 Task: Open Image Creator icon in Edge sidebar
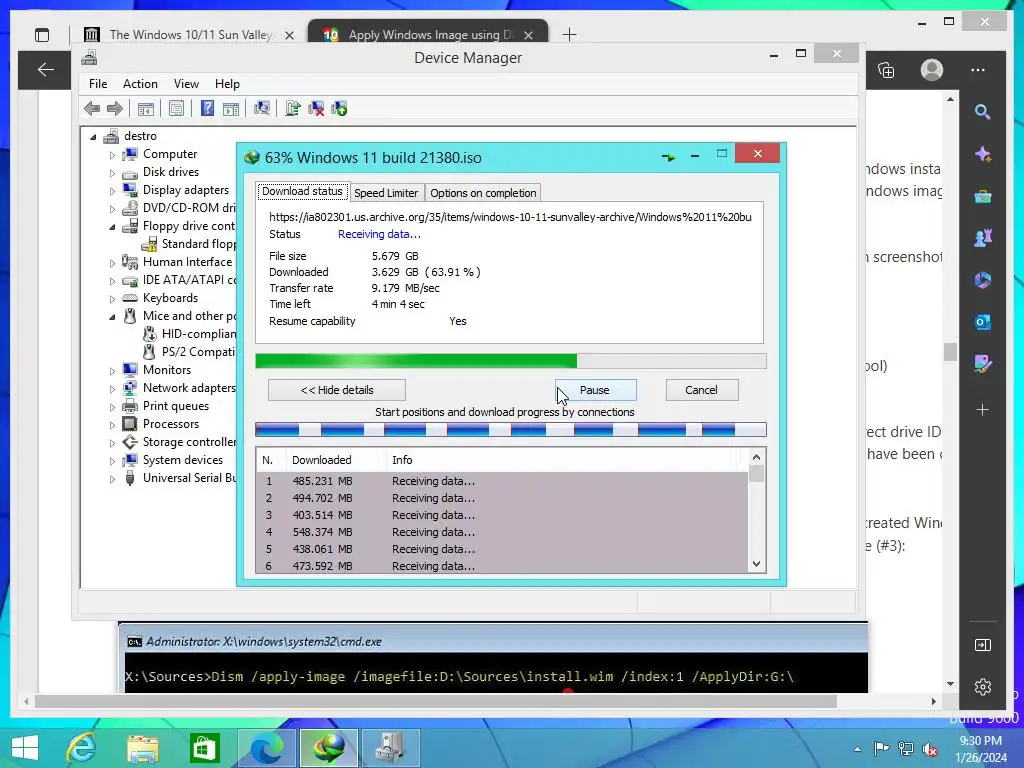982,363
